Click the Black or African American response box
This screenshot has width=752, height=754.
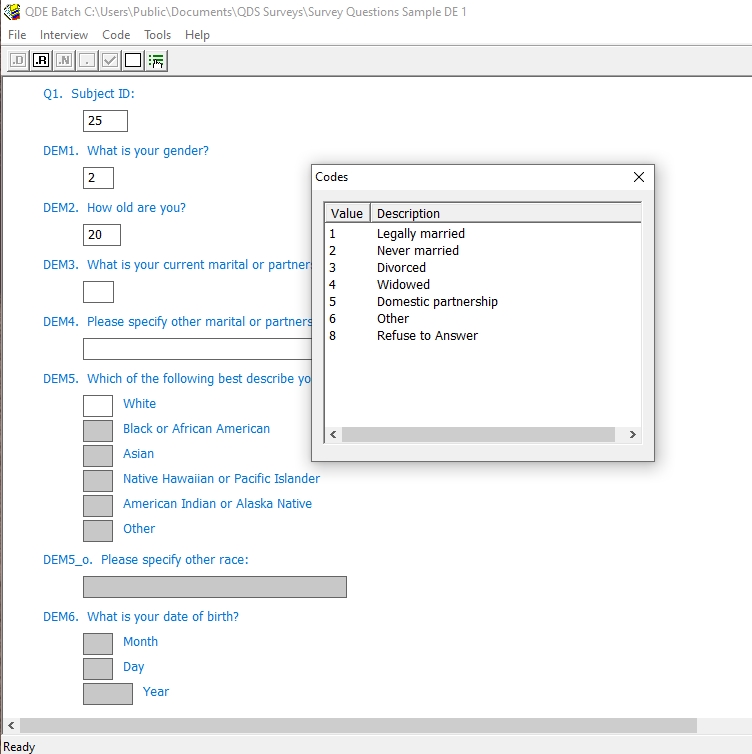pyautogui.click(x=98, y=431)
